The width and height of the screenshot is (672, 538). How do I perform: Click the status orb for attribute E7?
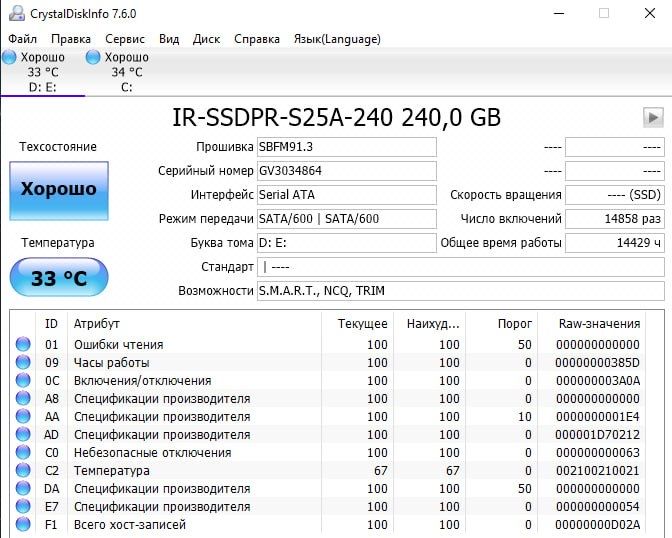click(x=23, y=506)
